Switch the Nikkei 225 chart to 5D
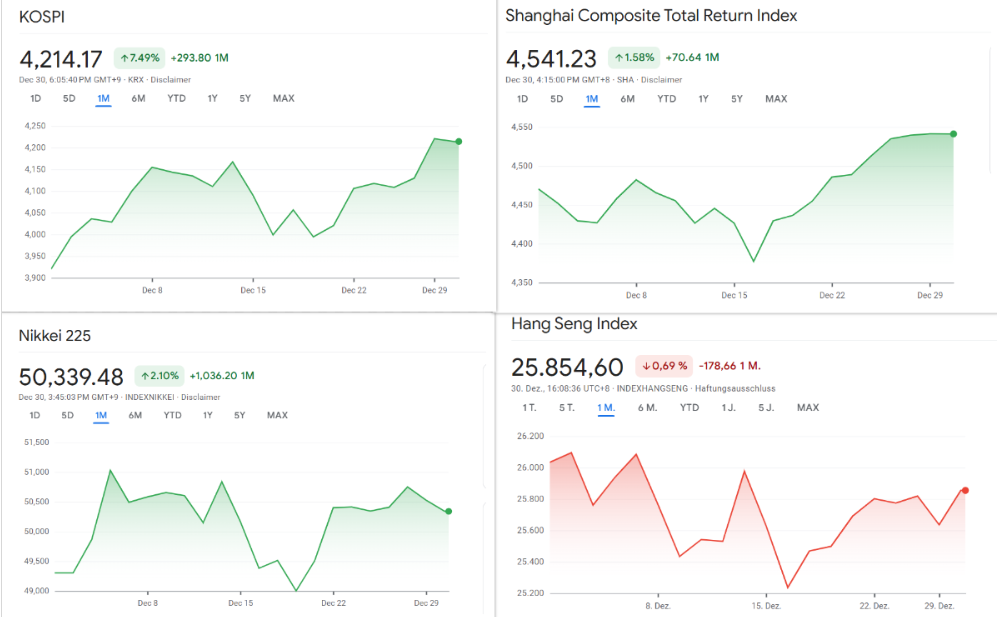This screenshot has height=617, width=997. [x=67, y=415]
